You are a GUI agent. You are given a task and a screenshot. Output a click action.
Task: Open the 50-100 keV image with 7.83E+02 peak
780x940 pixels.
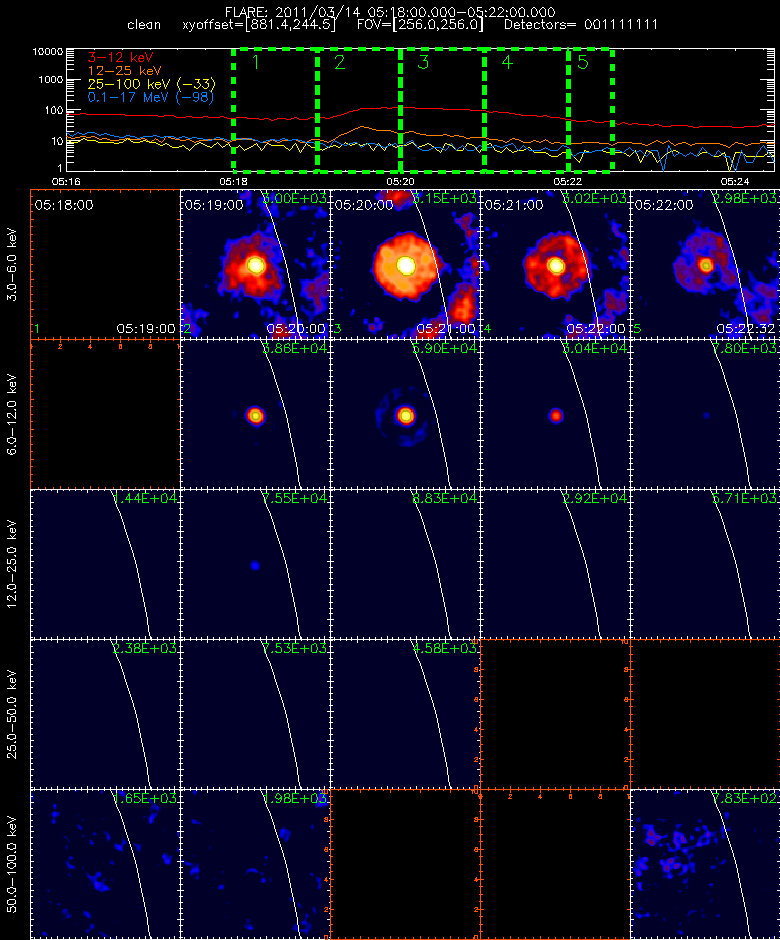click(x=705, y=864)
